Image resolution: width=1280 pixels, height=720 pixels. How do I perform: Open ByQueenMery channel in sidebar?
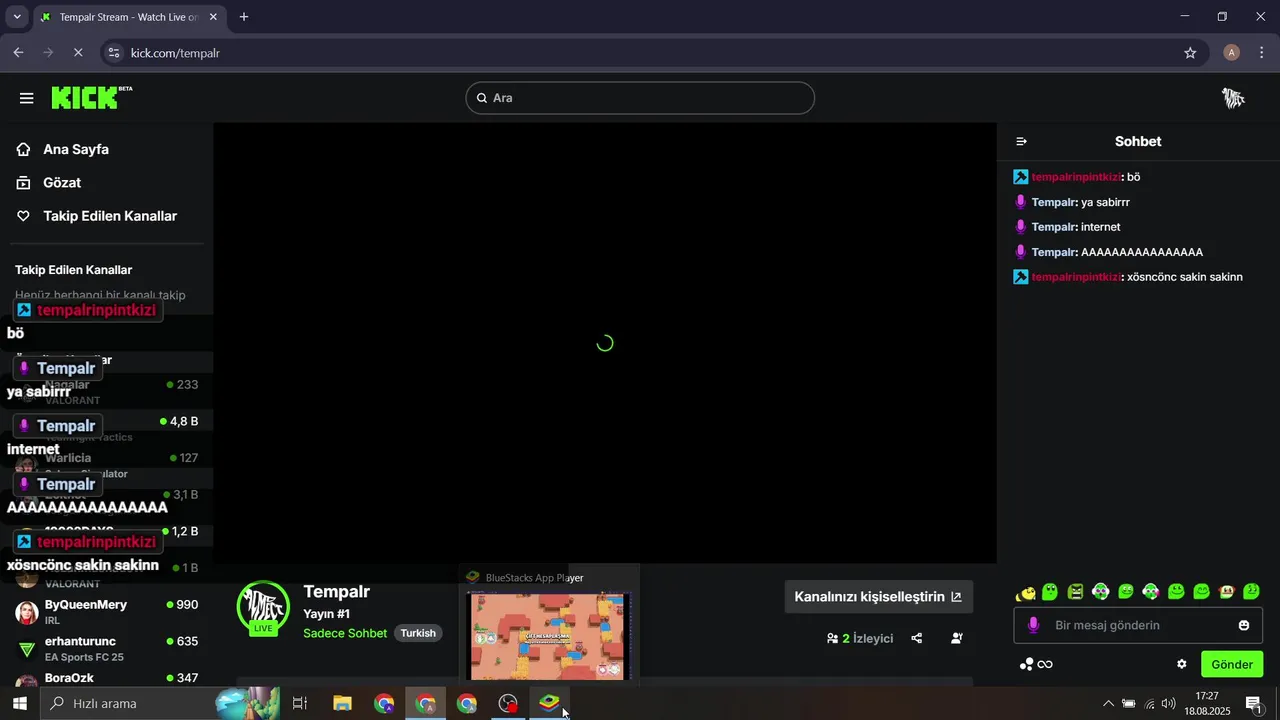pyautogui.click(x=106, y=612)
